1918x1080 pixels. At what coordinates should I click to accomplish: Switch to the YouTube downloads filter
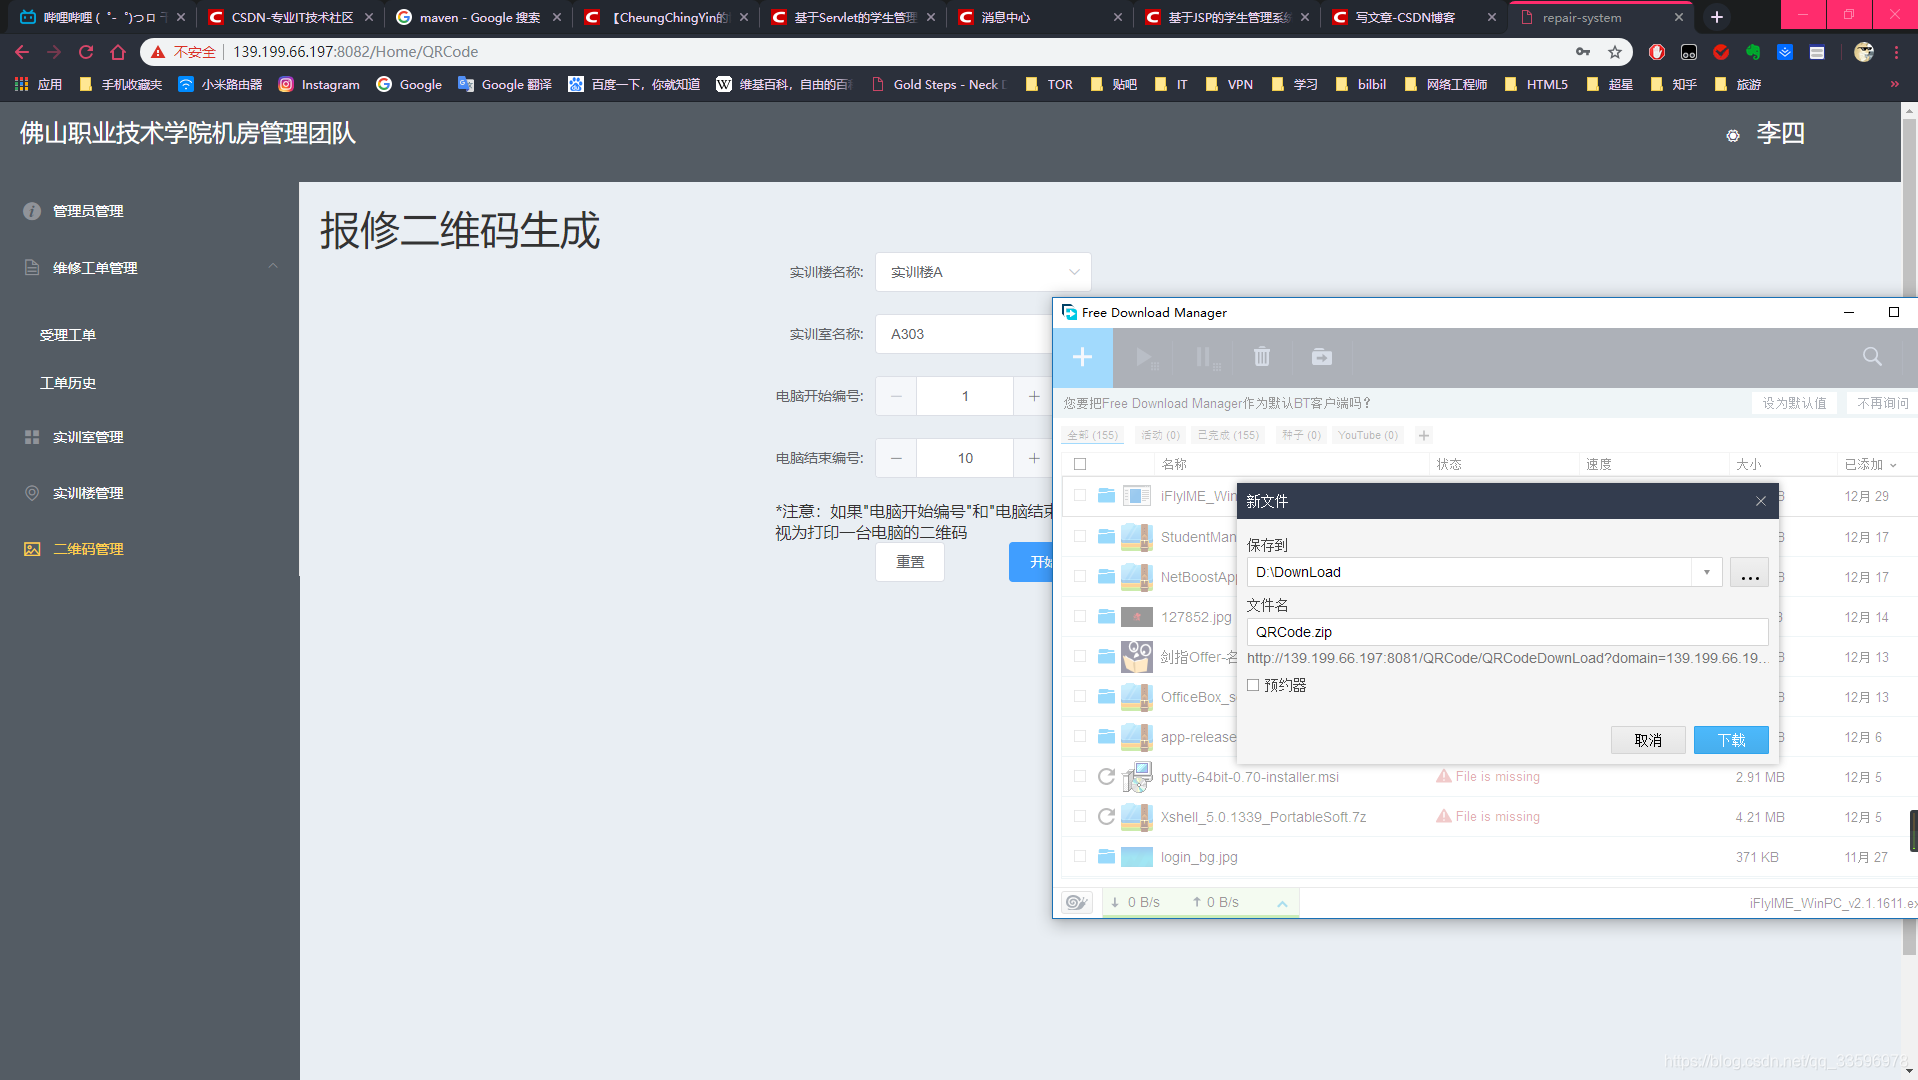point(1367,435)
